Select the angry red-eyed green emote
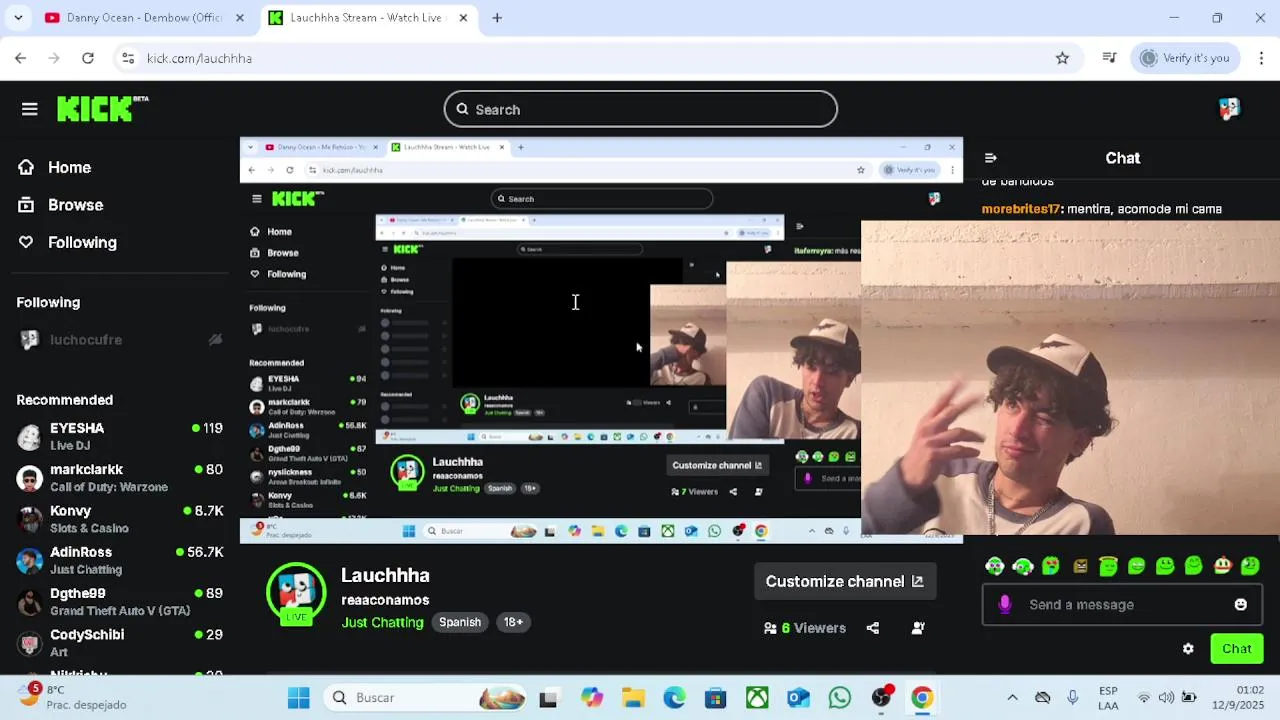The width and height of the screenshot is (1280, 720). (1051, 566)
